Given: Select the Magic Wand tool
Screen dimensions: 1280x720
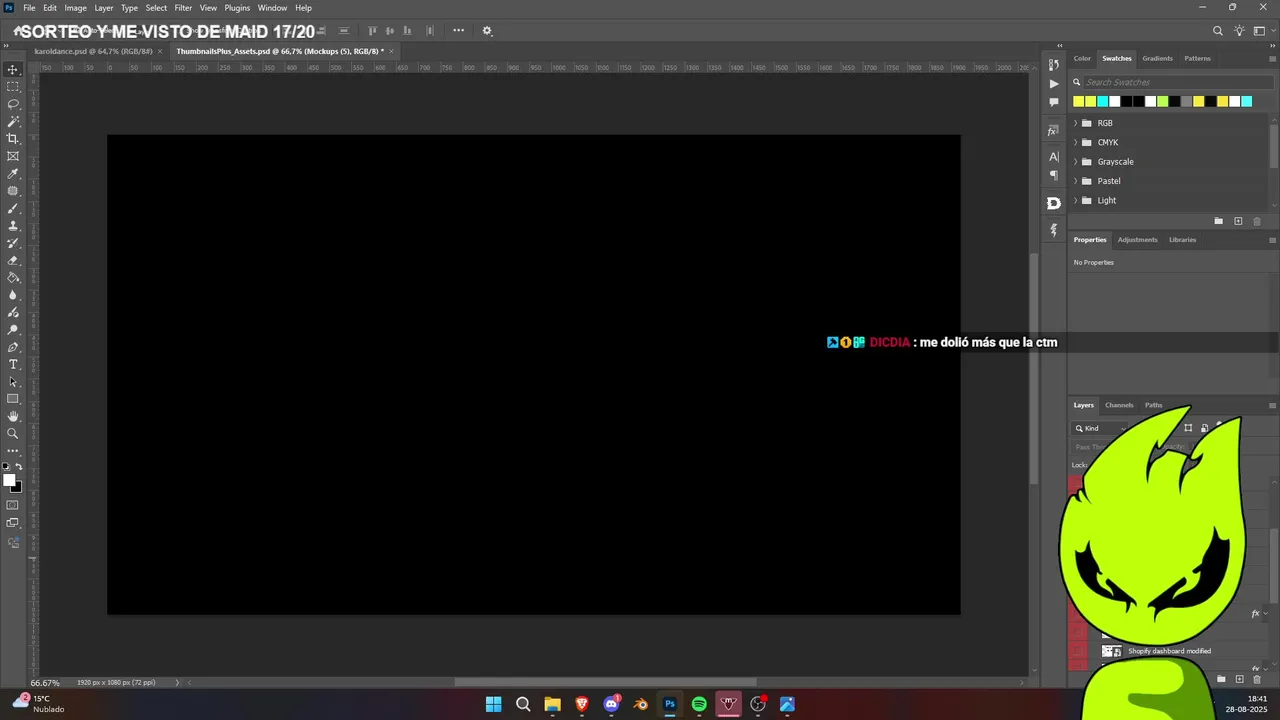Looking at the screenshot, I should click(13, 121).
